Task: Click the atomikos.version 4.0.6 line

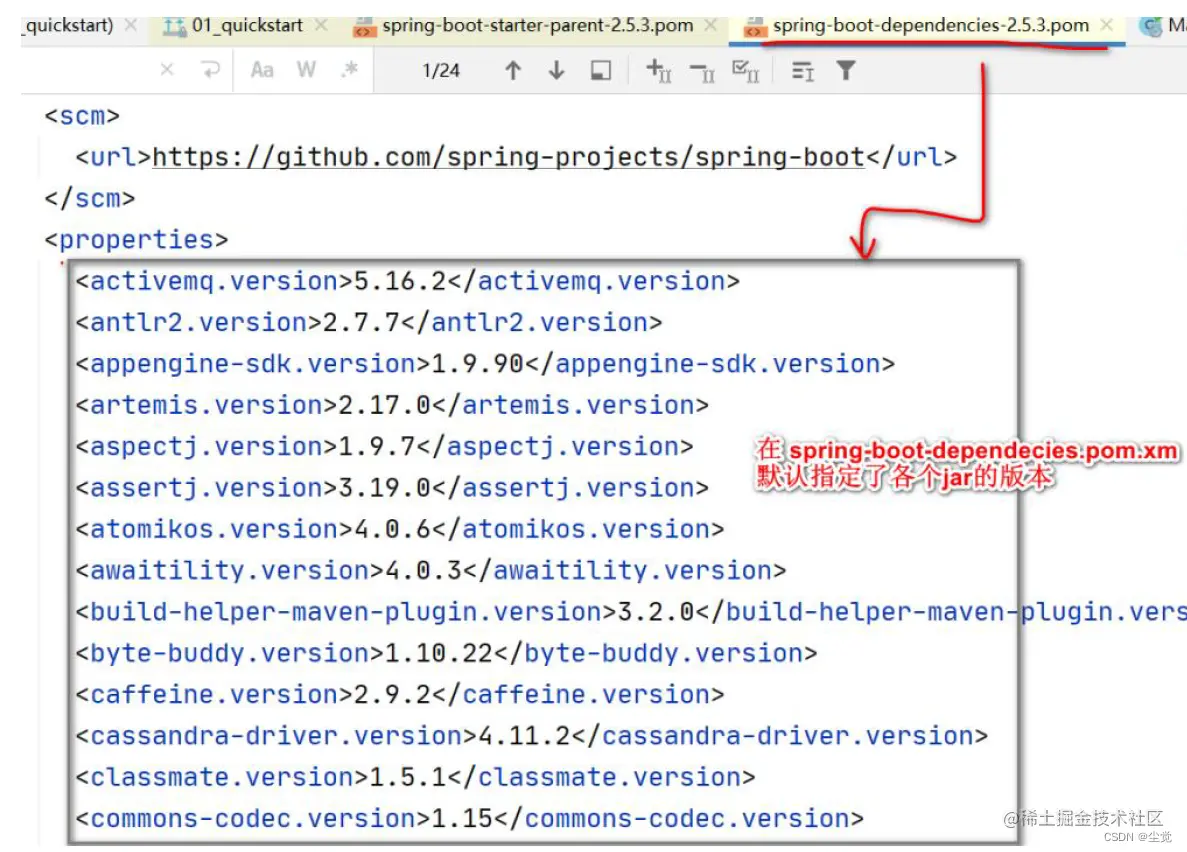Action: 400,529
